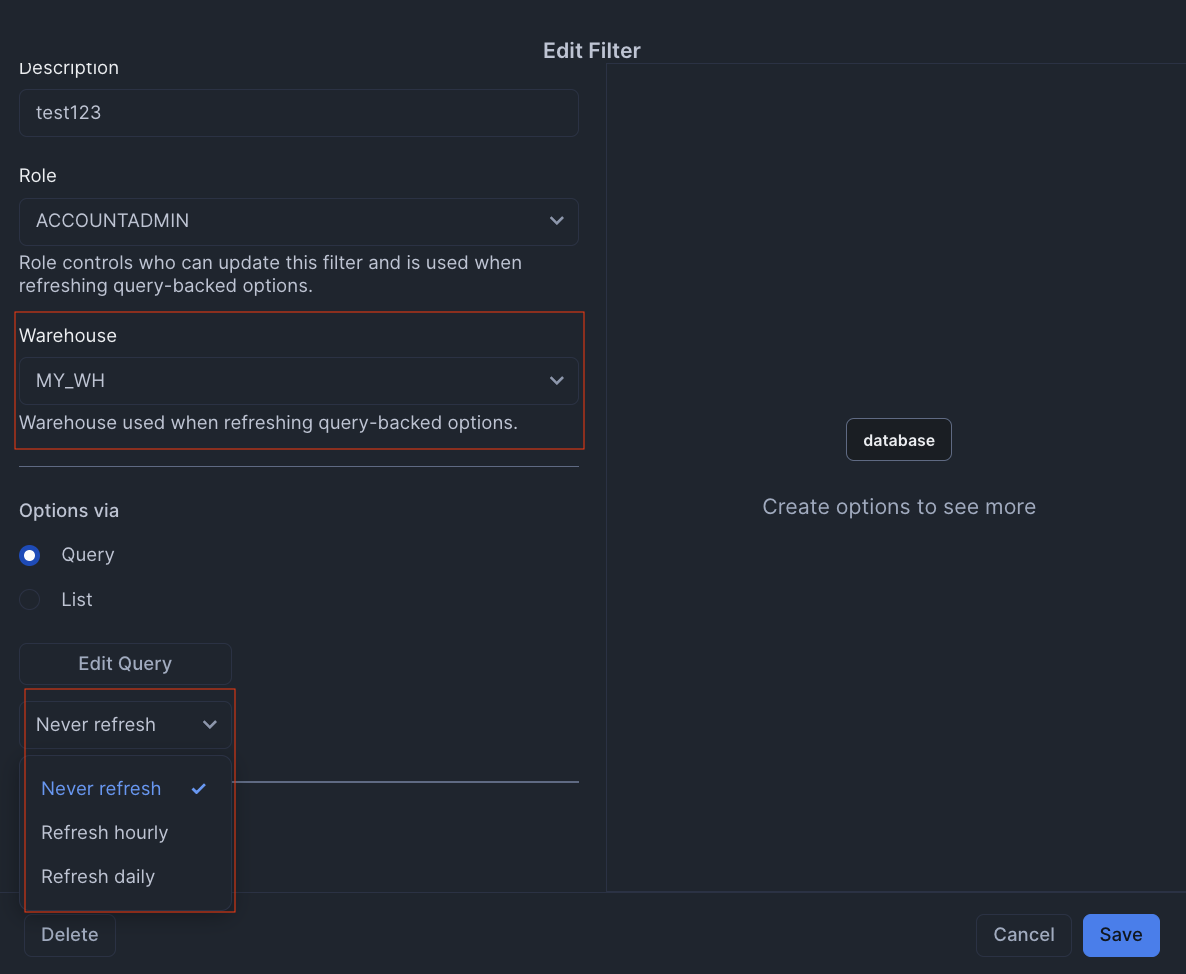The height and width of the screenshot is (974, 1186).
Task: Click the selected Query radio indicator
Action: tap(29, 555)
